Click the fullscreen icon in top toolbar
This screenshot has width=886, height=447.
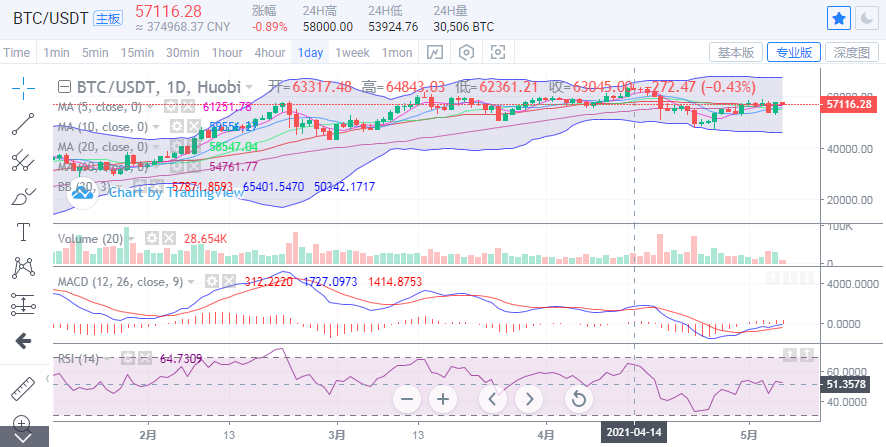pos(497,52)
